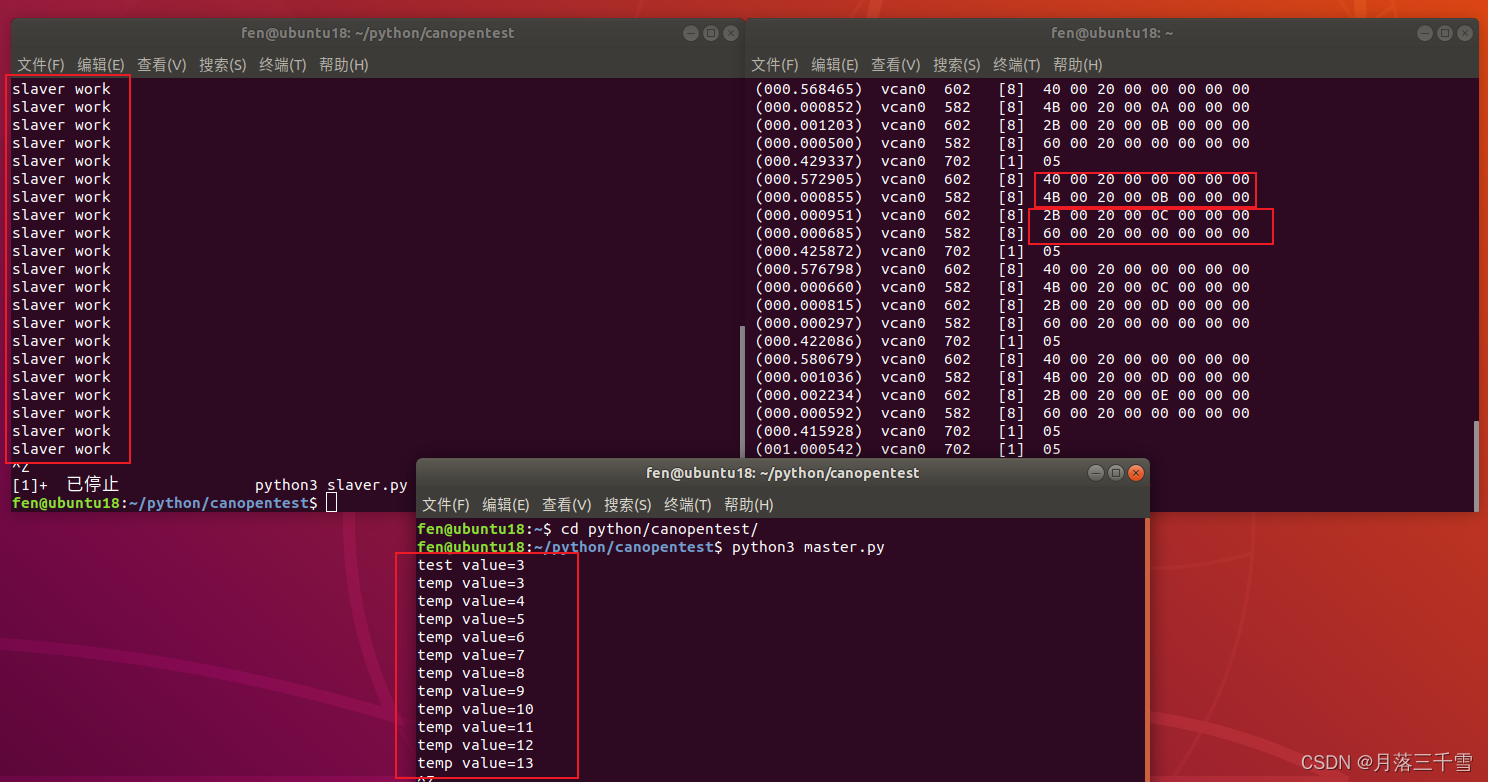Open the 帮助(H) menu in the vcan0 terminal
The image size is (1488, 782).
pyautogui.click(x=1077, y=64)
